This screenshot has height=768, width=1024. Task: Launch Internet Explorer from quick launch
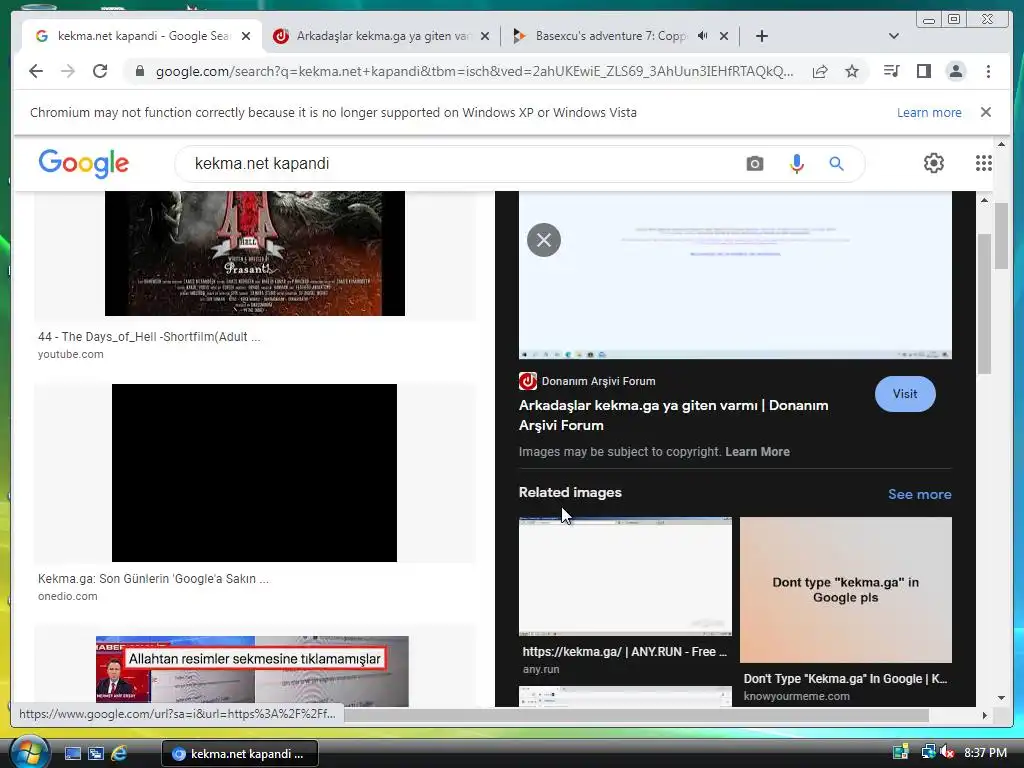[120, 754]
